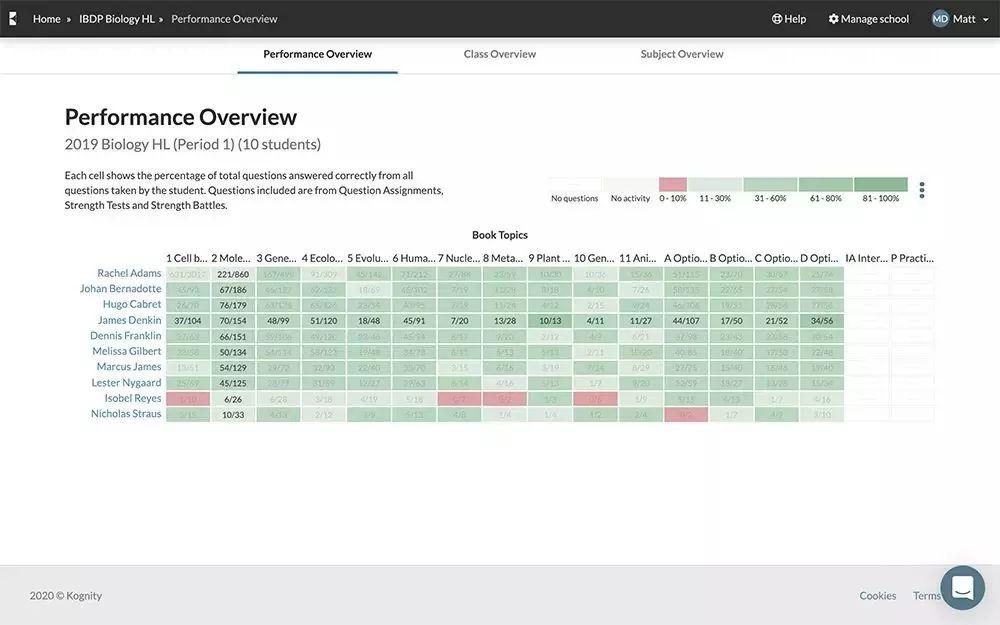Click James Denkin's 37/104 cell
This screenshot has height=625, width=1000.
point(188,321)
